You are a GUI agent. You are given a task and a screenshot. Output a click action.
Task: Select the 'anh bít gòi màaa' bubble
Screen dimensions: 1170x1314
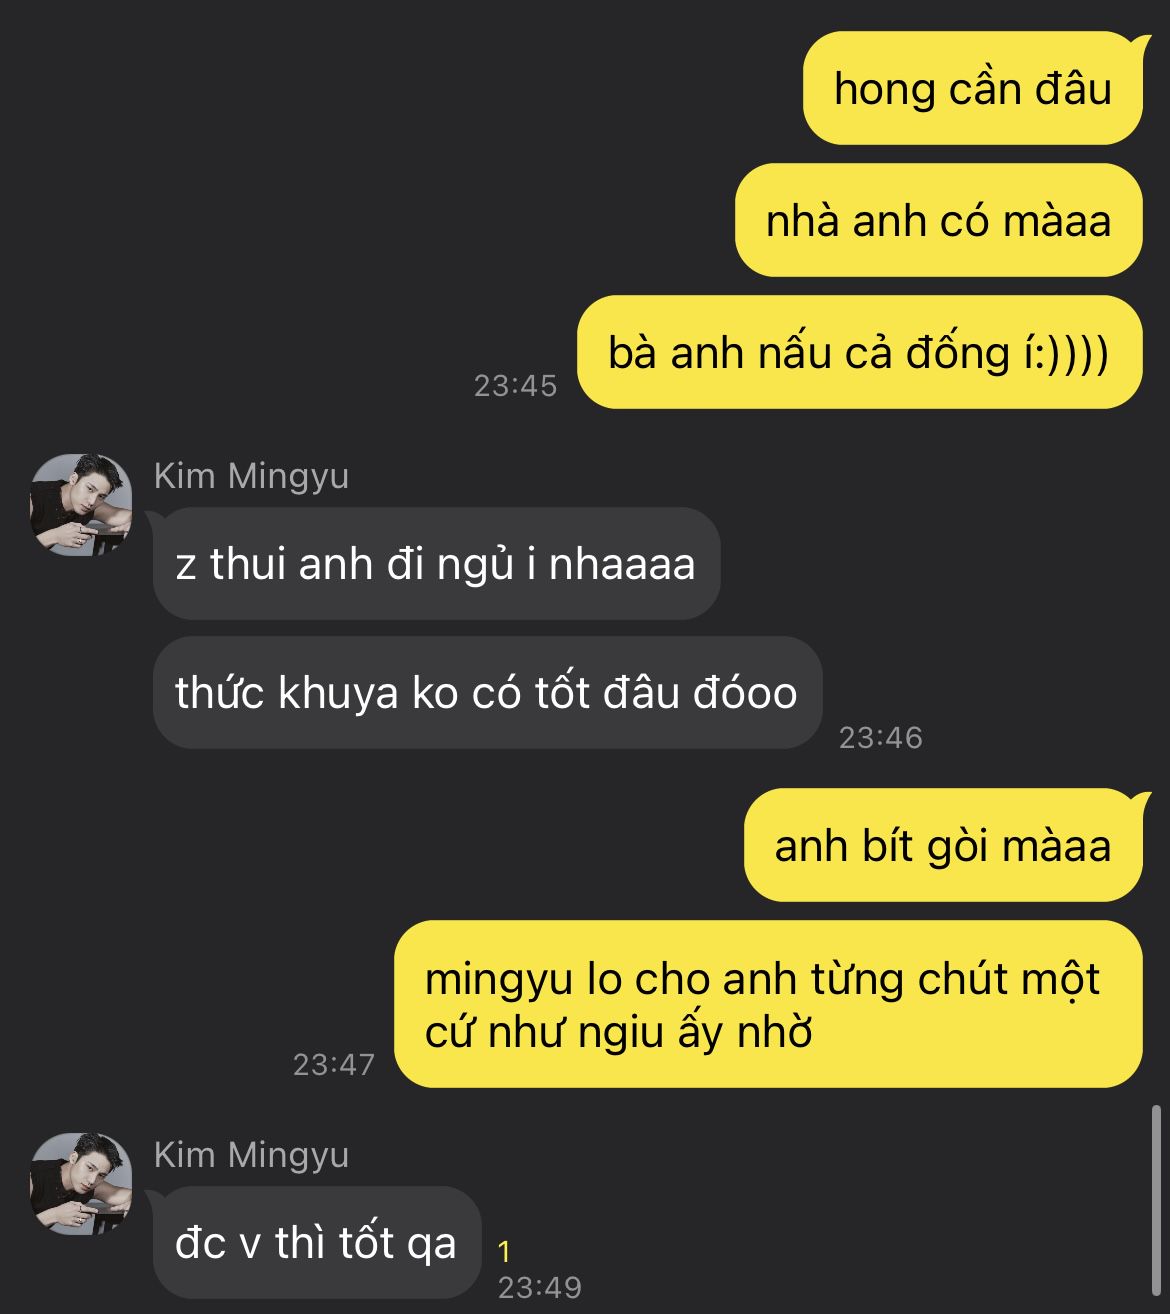(x=942, y=846)
